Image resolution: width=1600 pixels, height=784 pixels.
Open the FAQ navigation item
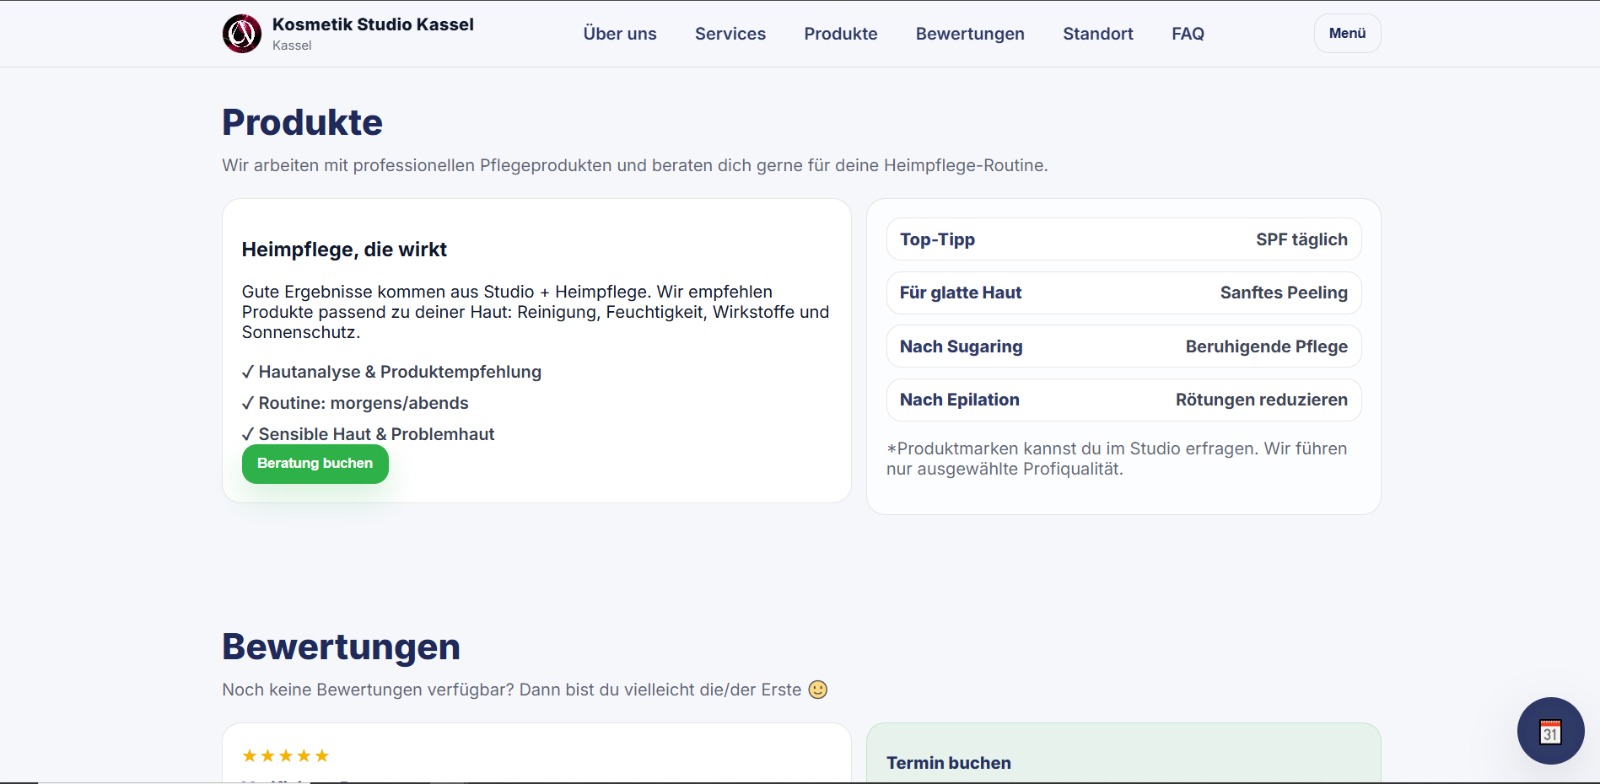point(1188,34)
